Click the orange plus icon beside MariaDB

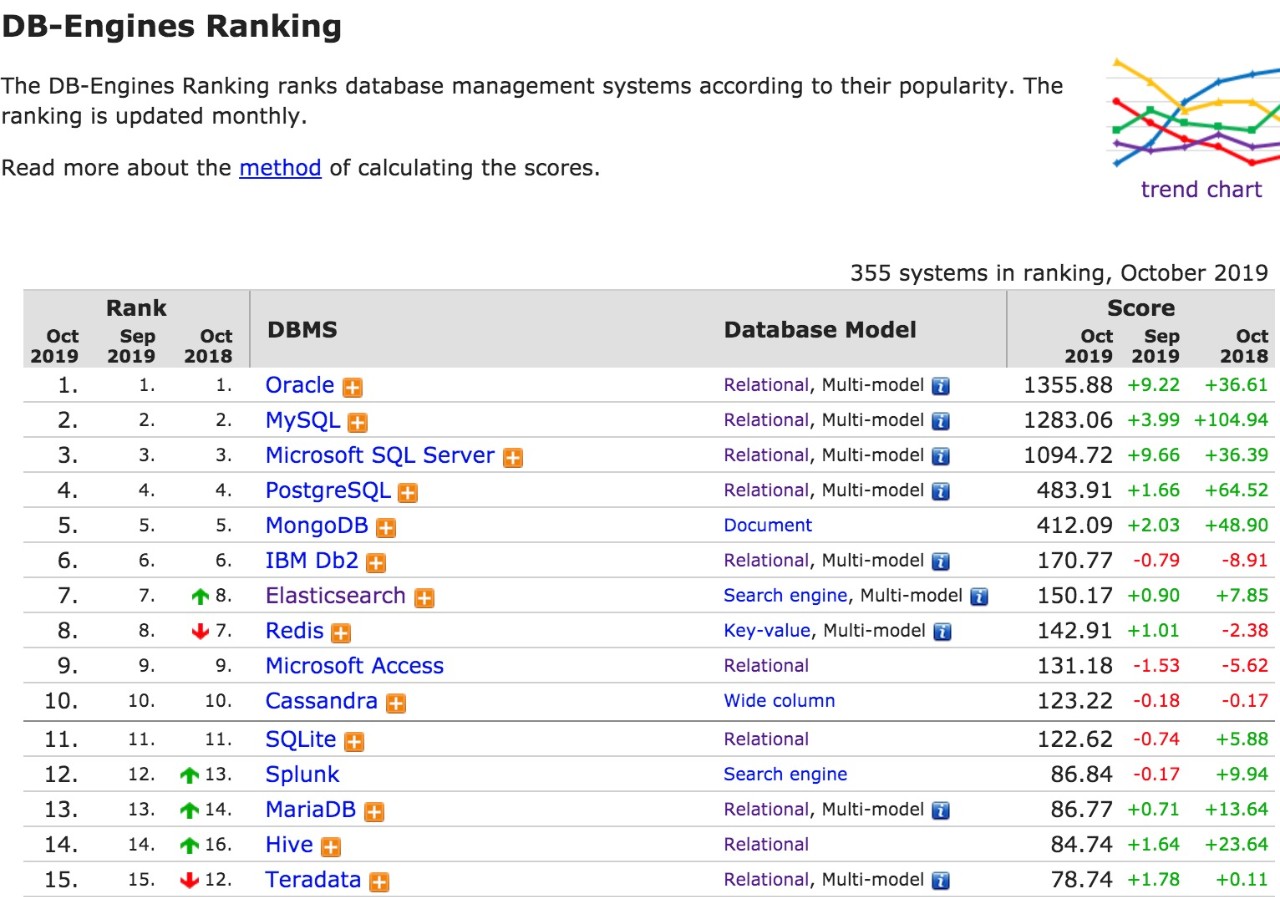click(x=374, y=812)
